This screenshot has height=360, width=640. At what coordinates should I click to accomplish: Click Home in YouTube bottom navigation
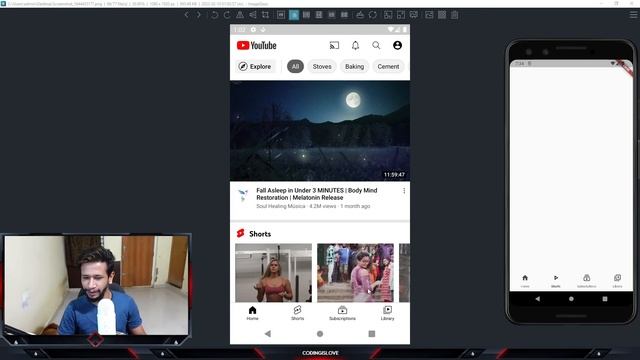click(x=252, y=313)
